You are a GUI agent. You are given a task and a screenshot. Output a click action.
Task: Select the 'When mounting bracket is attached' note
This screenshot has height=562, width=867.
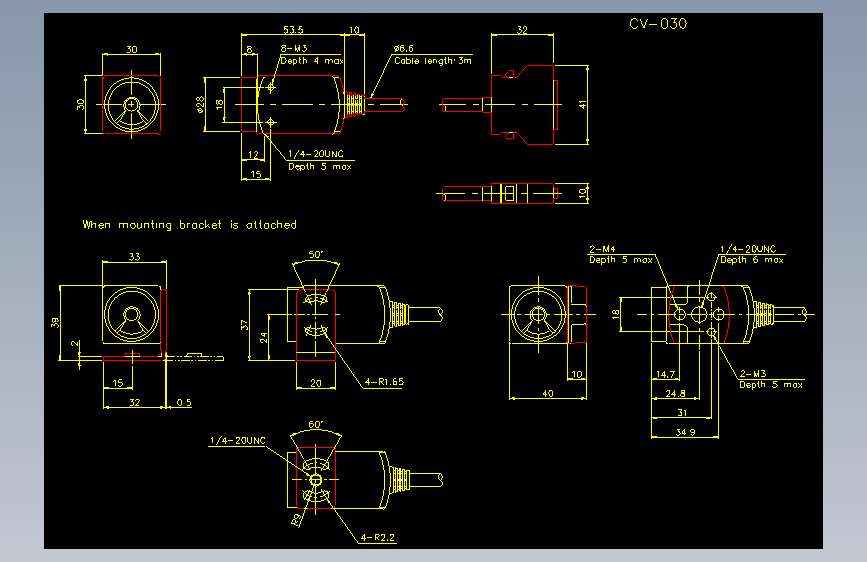pyautogui.click(x=190, y=225)
